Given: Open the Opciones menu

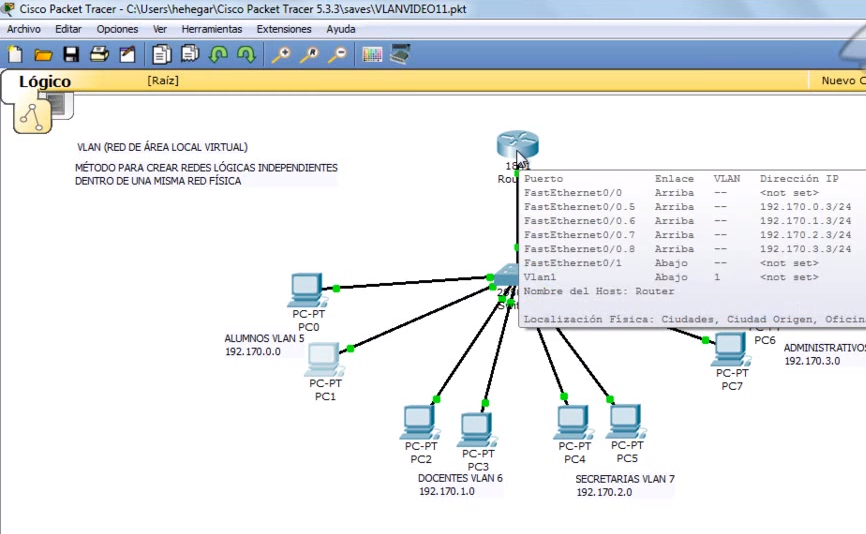Looking at the screenshot, I should [x=117, y=29].
